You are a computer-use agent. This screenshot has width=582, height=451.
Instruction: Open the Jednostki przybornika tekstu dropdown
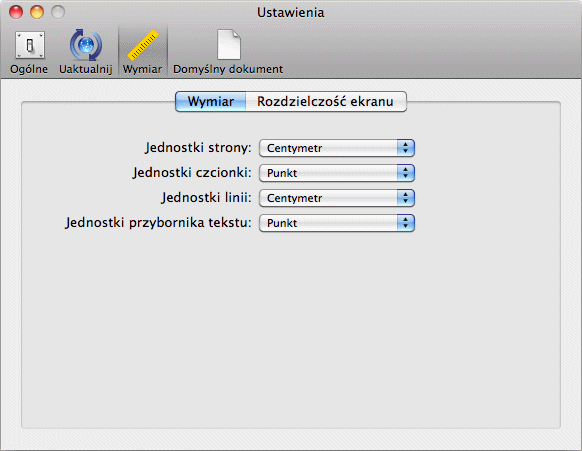tap(337, 223)
